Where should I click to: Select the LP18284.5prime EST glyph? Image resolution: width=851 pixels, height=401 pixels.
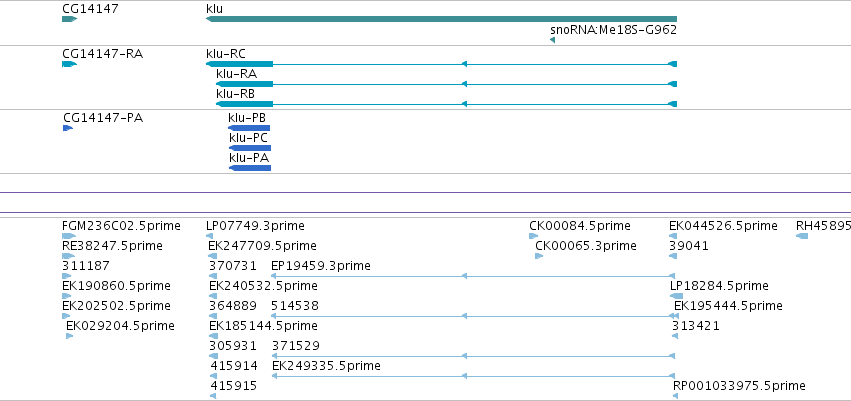click(677, 296)
